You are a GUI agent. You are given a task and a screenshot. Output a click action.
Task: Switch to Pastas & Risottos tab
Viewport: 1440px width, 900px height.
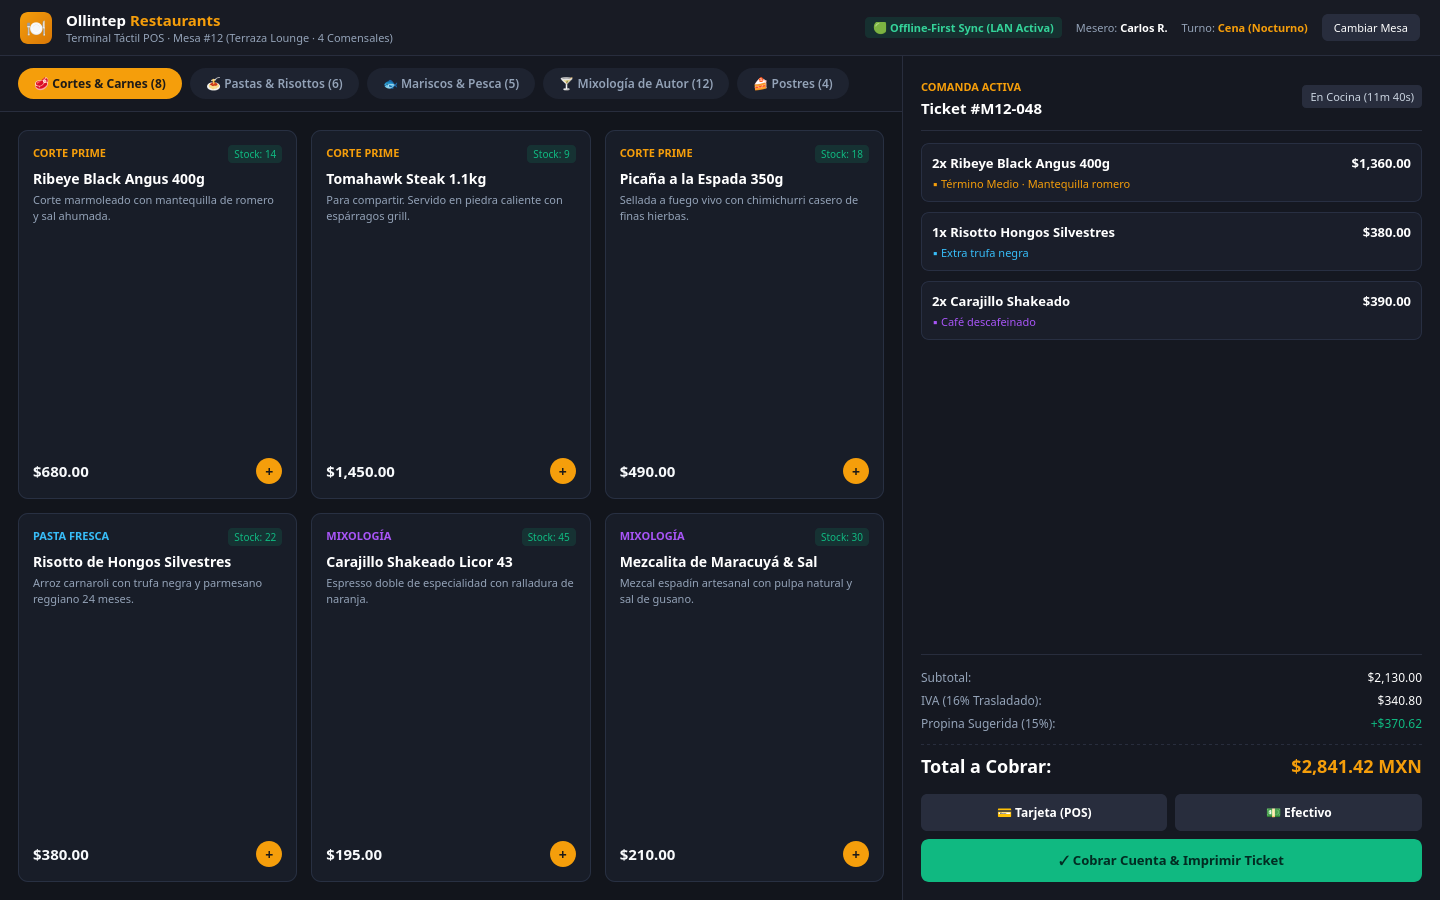point(274,84)
